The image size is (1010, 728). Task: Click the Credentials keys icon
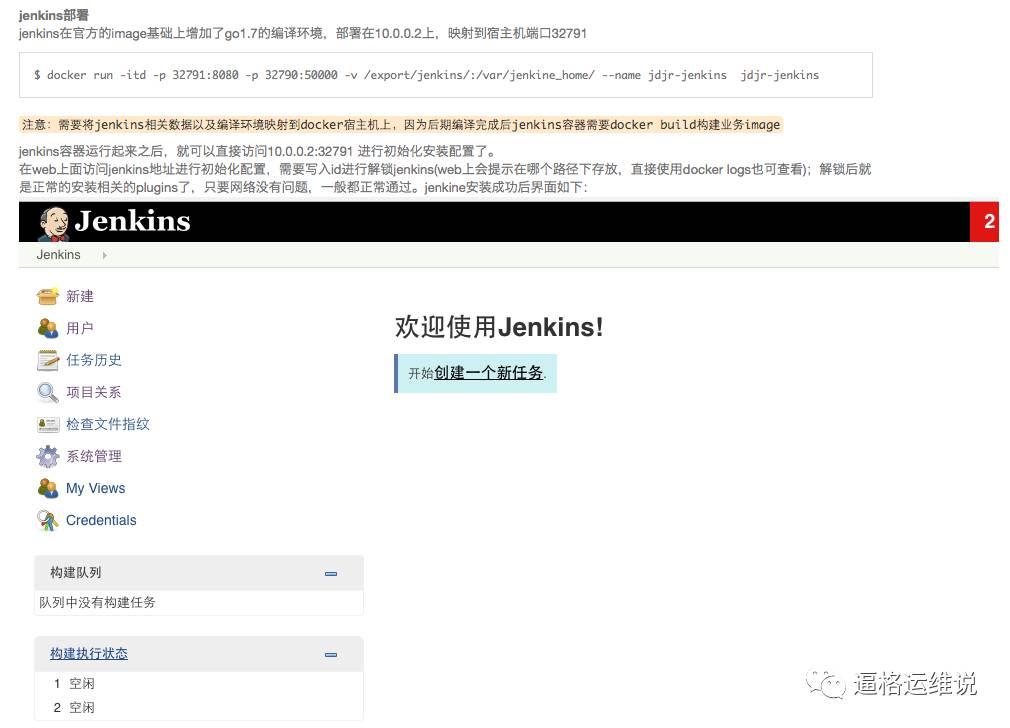48,521
